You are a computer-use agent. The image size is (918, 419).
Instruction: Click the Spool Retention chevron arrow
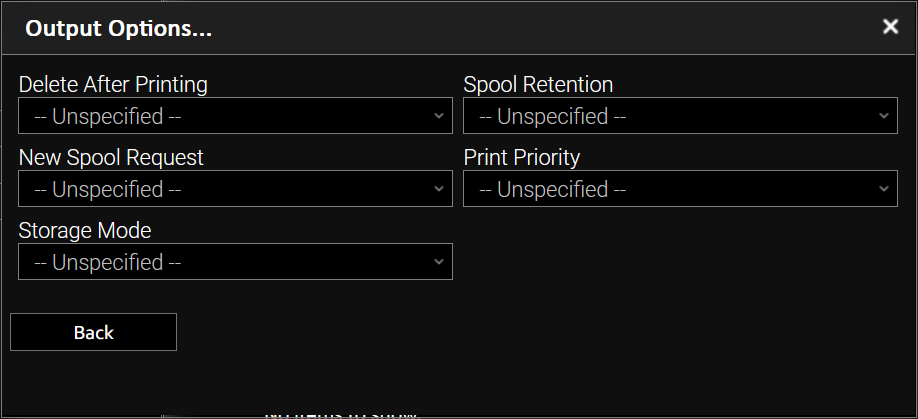click(x=883, y=116)
